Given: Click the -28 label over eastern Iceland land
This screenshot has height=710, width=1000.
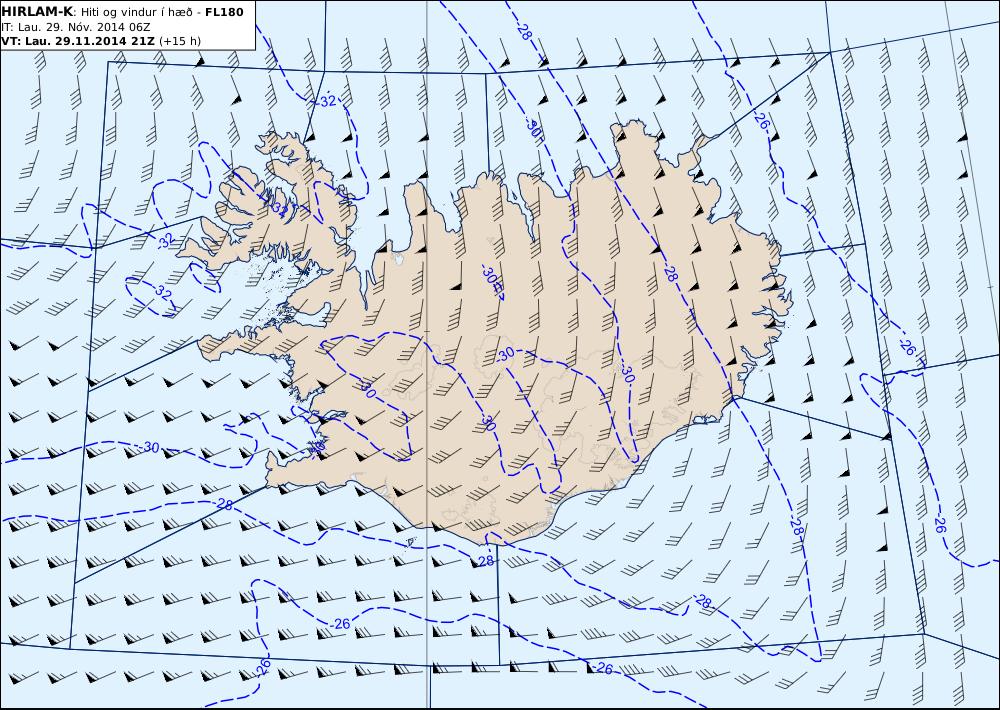Looking at the screenshot, I should click(x=669, y=273).
